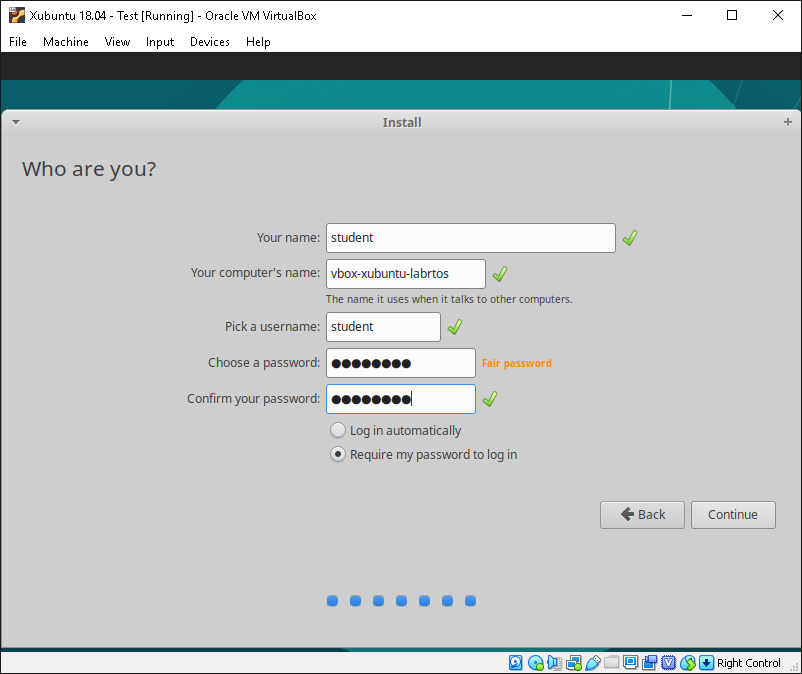Click the recording status icon

650,663
